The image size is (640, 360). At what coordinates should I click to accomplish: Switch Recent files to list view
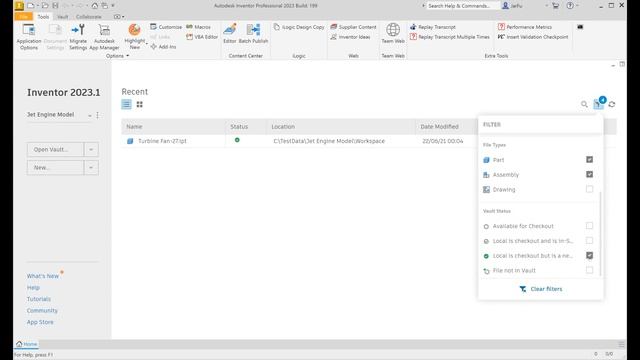pos(127,104)
